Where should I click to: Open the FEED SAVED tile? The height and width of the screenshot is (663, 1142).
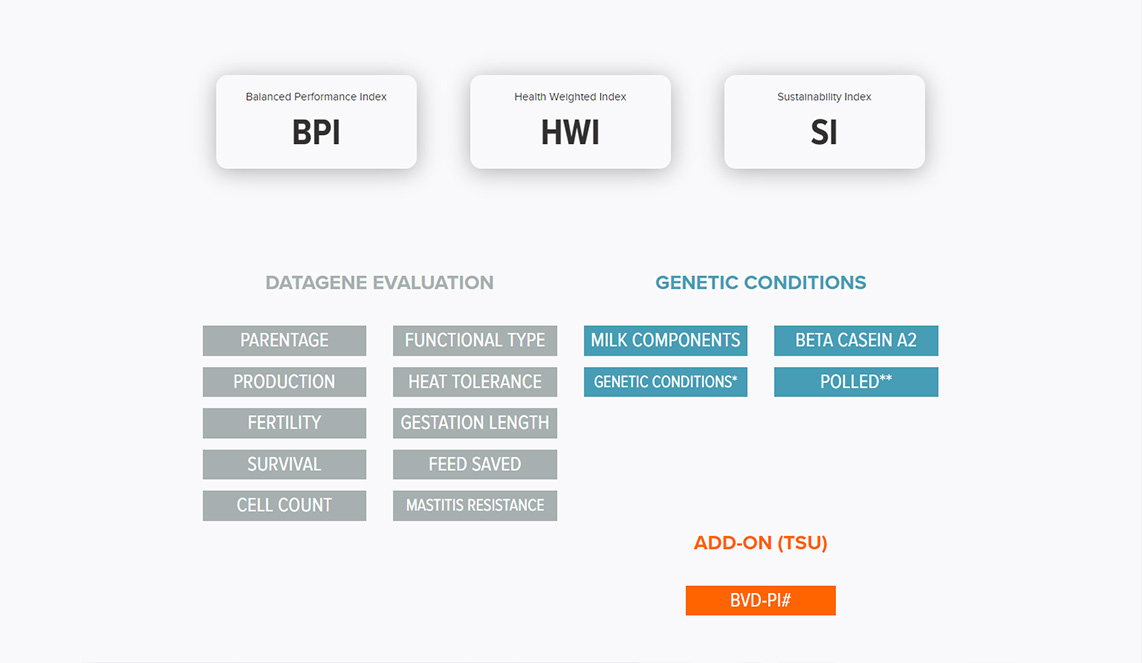pyautogui.click(x=475, y=464)
